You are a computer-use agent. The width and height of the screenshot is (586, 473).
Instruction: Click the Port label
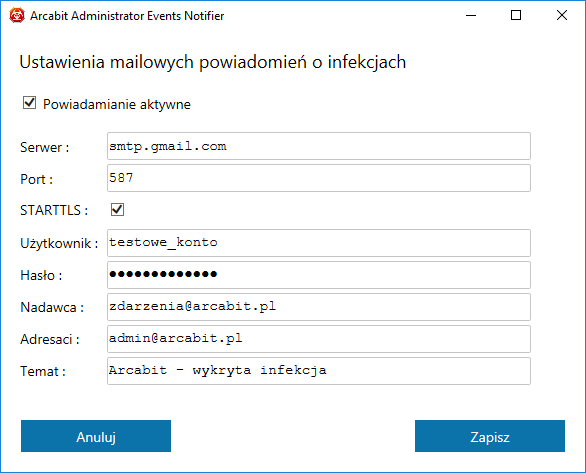(x=36, y=179)
